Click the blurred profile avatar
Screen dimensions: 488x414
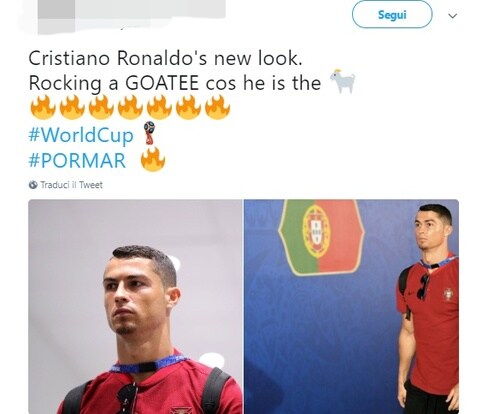click(56, 17)
